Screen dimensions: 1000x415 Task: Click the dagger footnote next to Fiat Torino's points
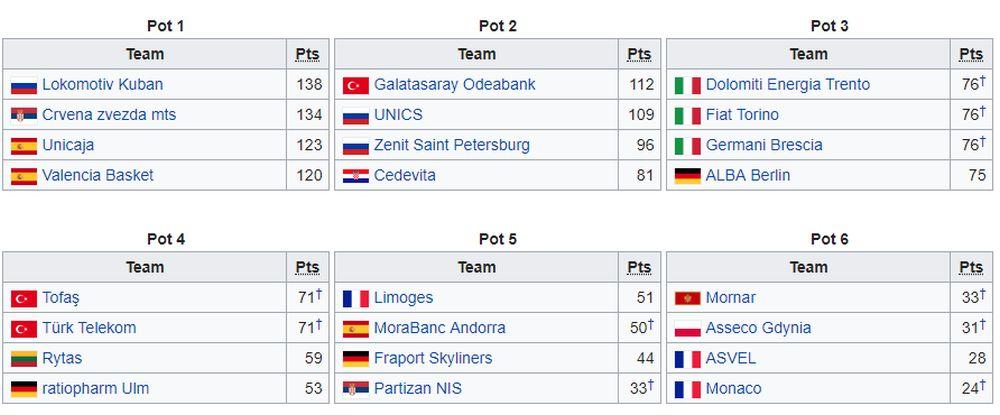(983, 111)
